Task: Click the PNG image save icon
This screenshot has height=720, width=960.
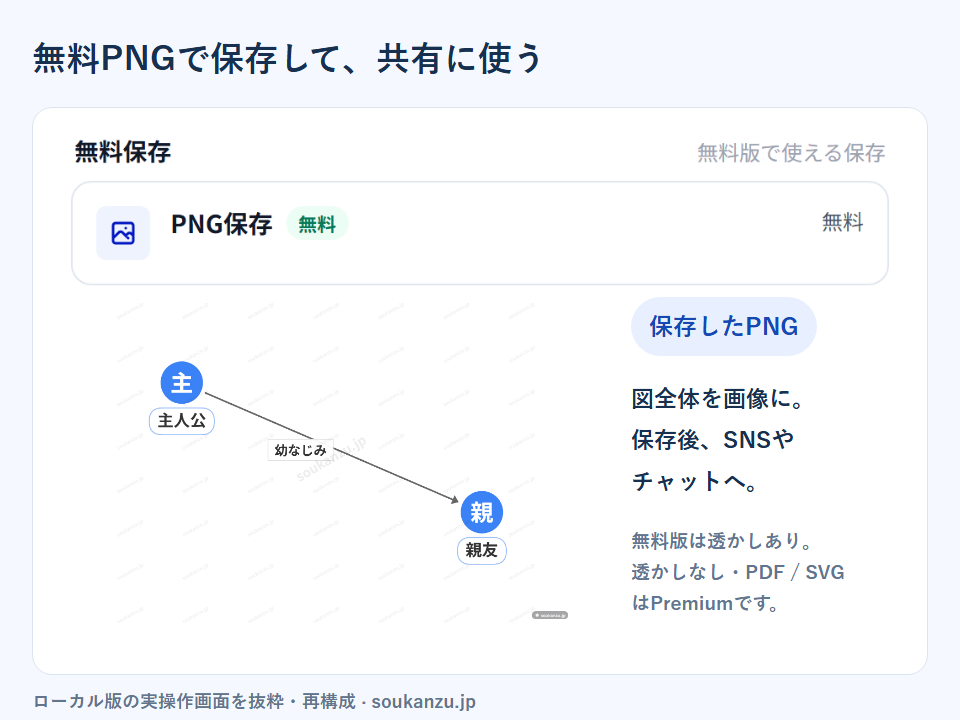Action: coord(123,233)
